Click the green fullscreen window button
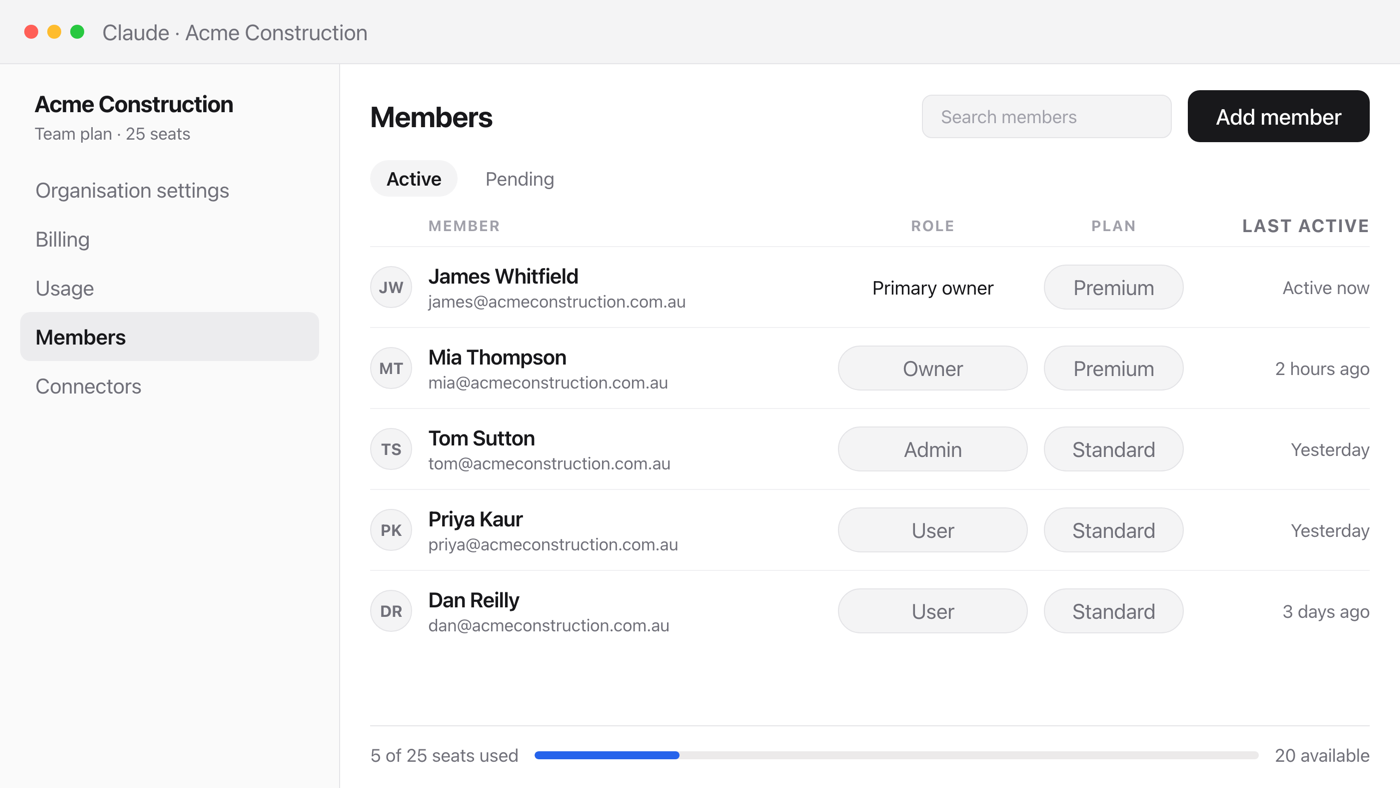The image size is (1400, 788). tap(77, 32)
